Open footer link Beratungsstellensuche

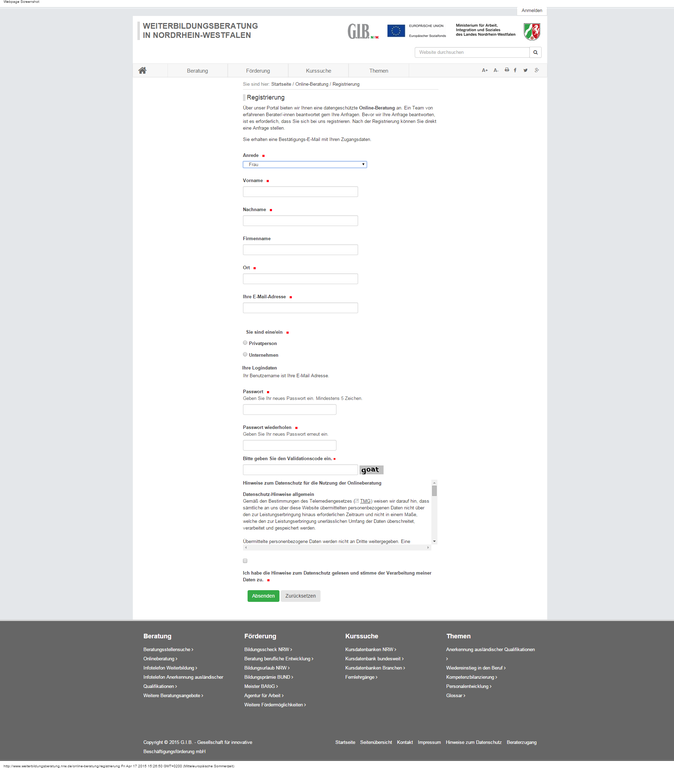pos(168,649)
